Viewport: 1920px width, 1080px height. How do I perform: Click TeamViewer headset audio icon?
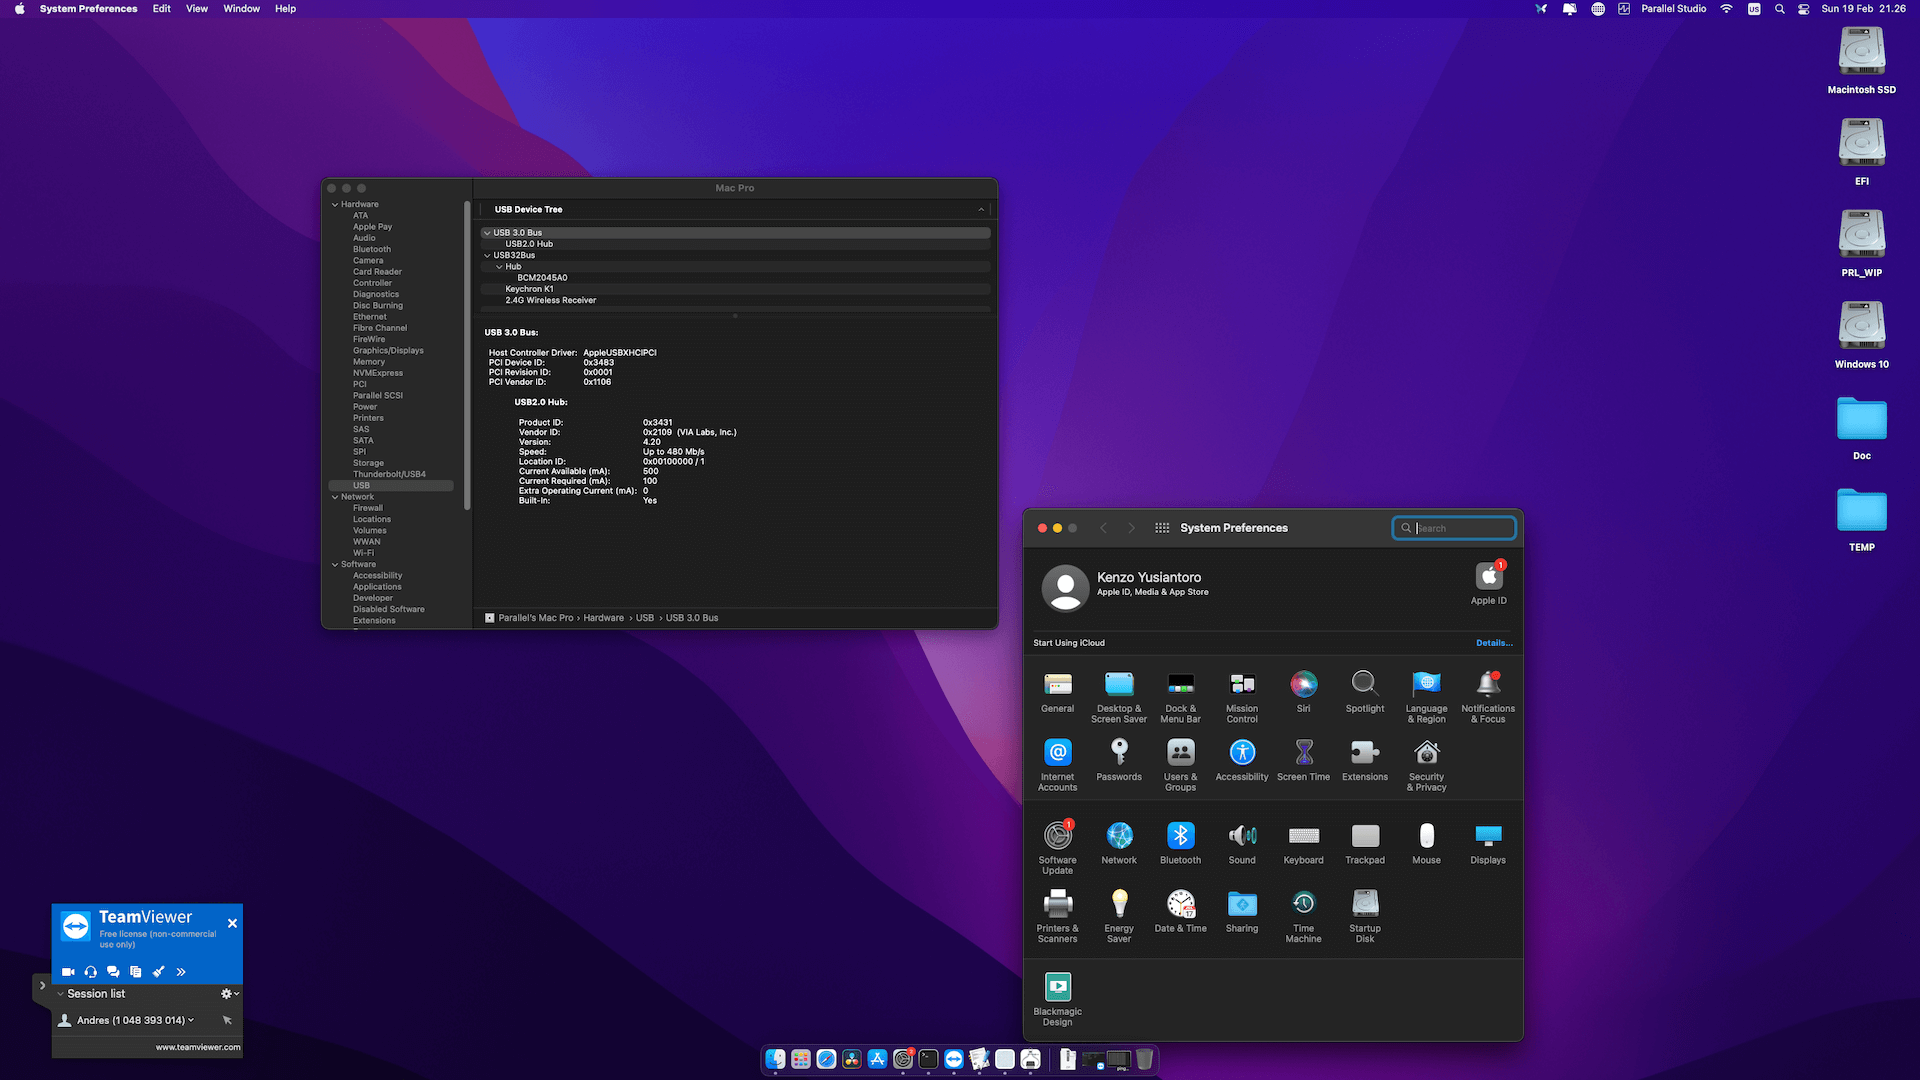91,972
